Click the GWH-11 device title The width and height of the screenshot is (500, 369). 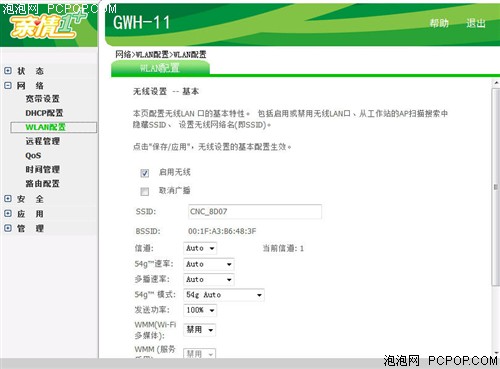tap(142, 23)
